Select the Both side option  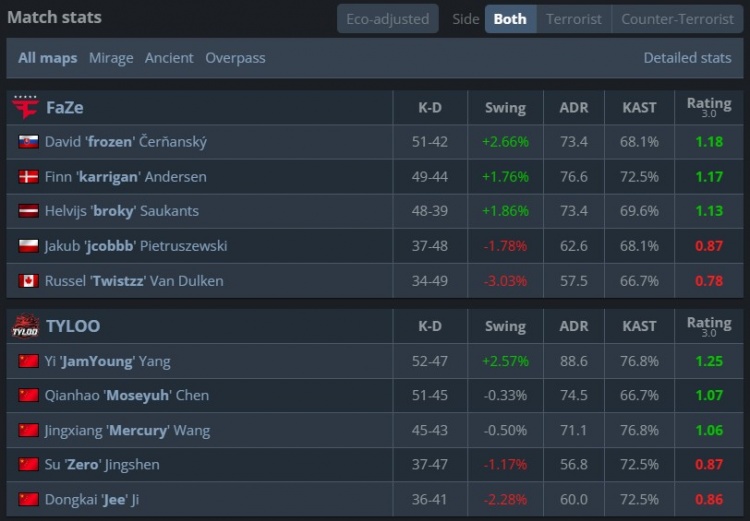[510, 19]
